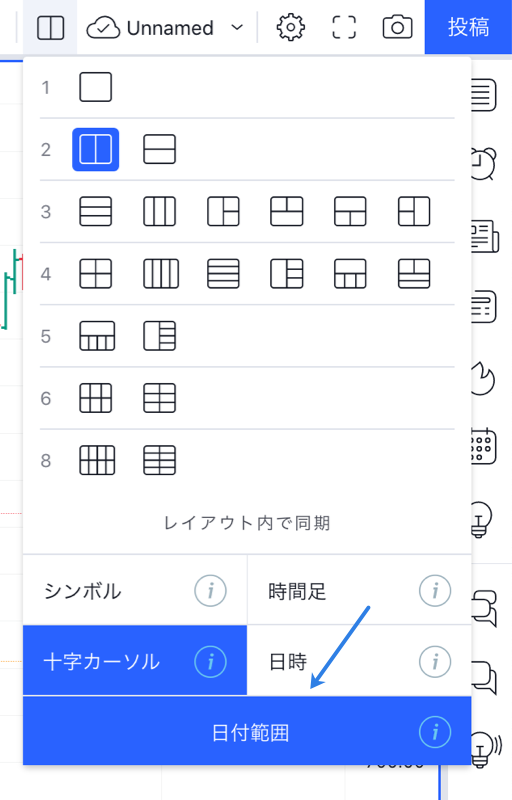Select the single chart layout icon
The width and height of the screenshot is (512, 800).
(95, 87)
